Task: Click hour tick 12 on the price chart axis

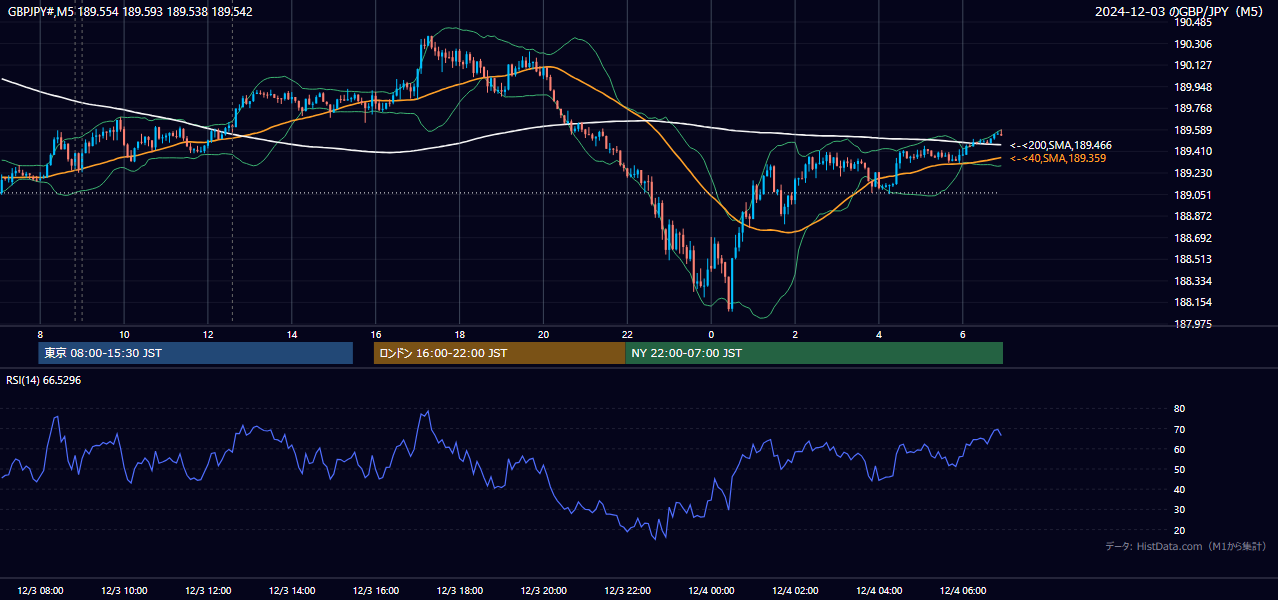Action: click(x=208, y=334)
